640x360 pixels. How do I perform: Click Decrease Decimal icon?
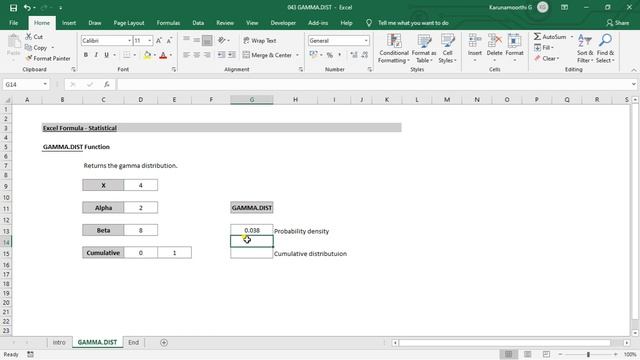364,55
